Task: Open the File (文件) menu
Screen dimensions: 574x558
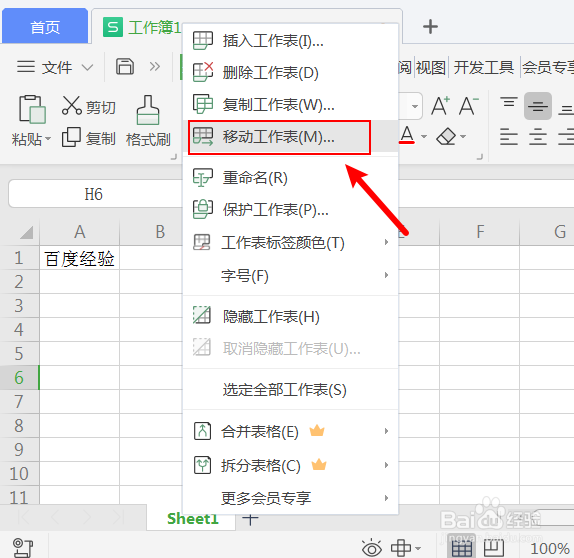Action: tap(57, 67)
